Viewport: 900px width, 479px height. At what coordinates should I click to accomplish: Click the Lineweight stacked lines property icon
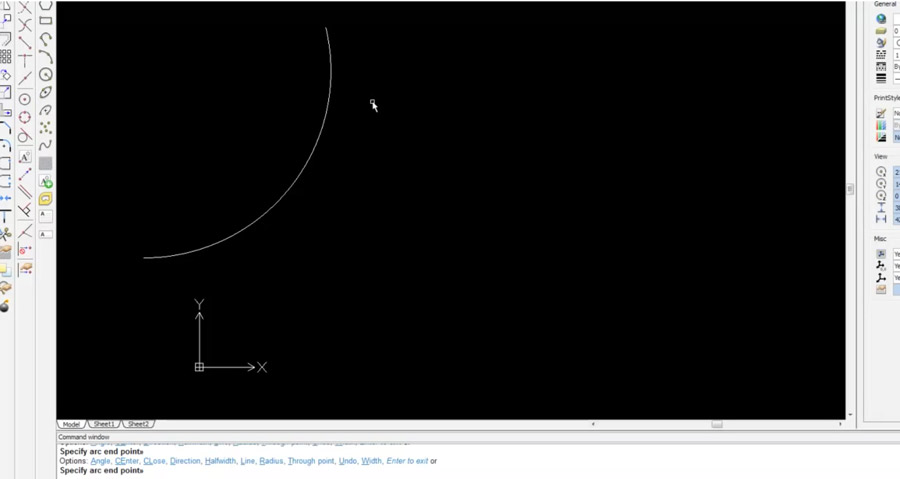[x=881, y=79]
